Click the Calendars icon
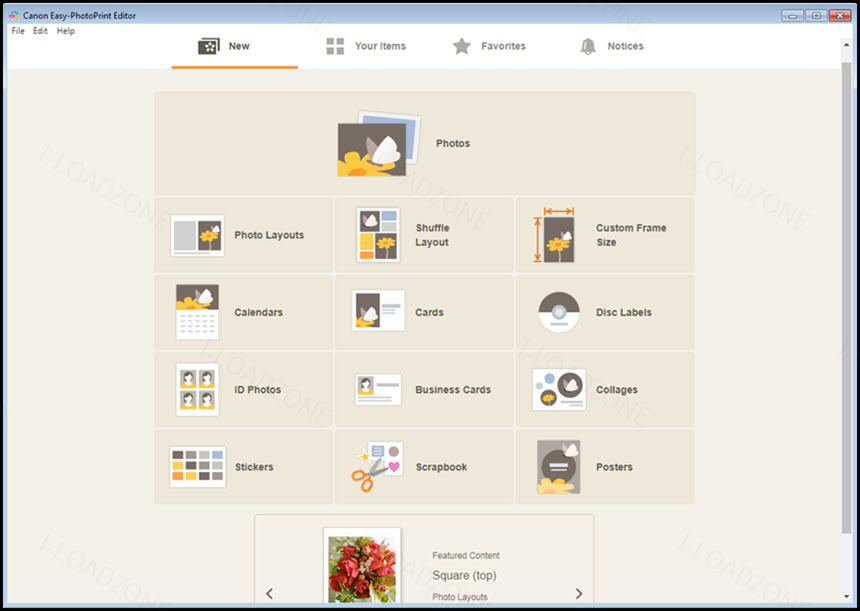Screen dimensions: 860x611 coord(197,312)
